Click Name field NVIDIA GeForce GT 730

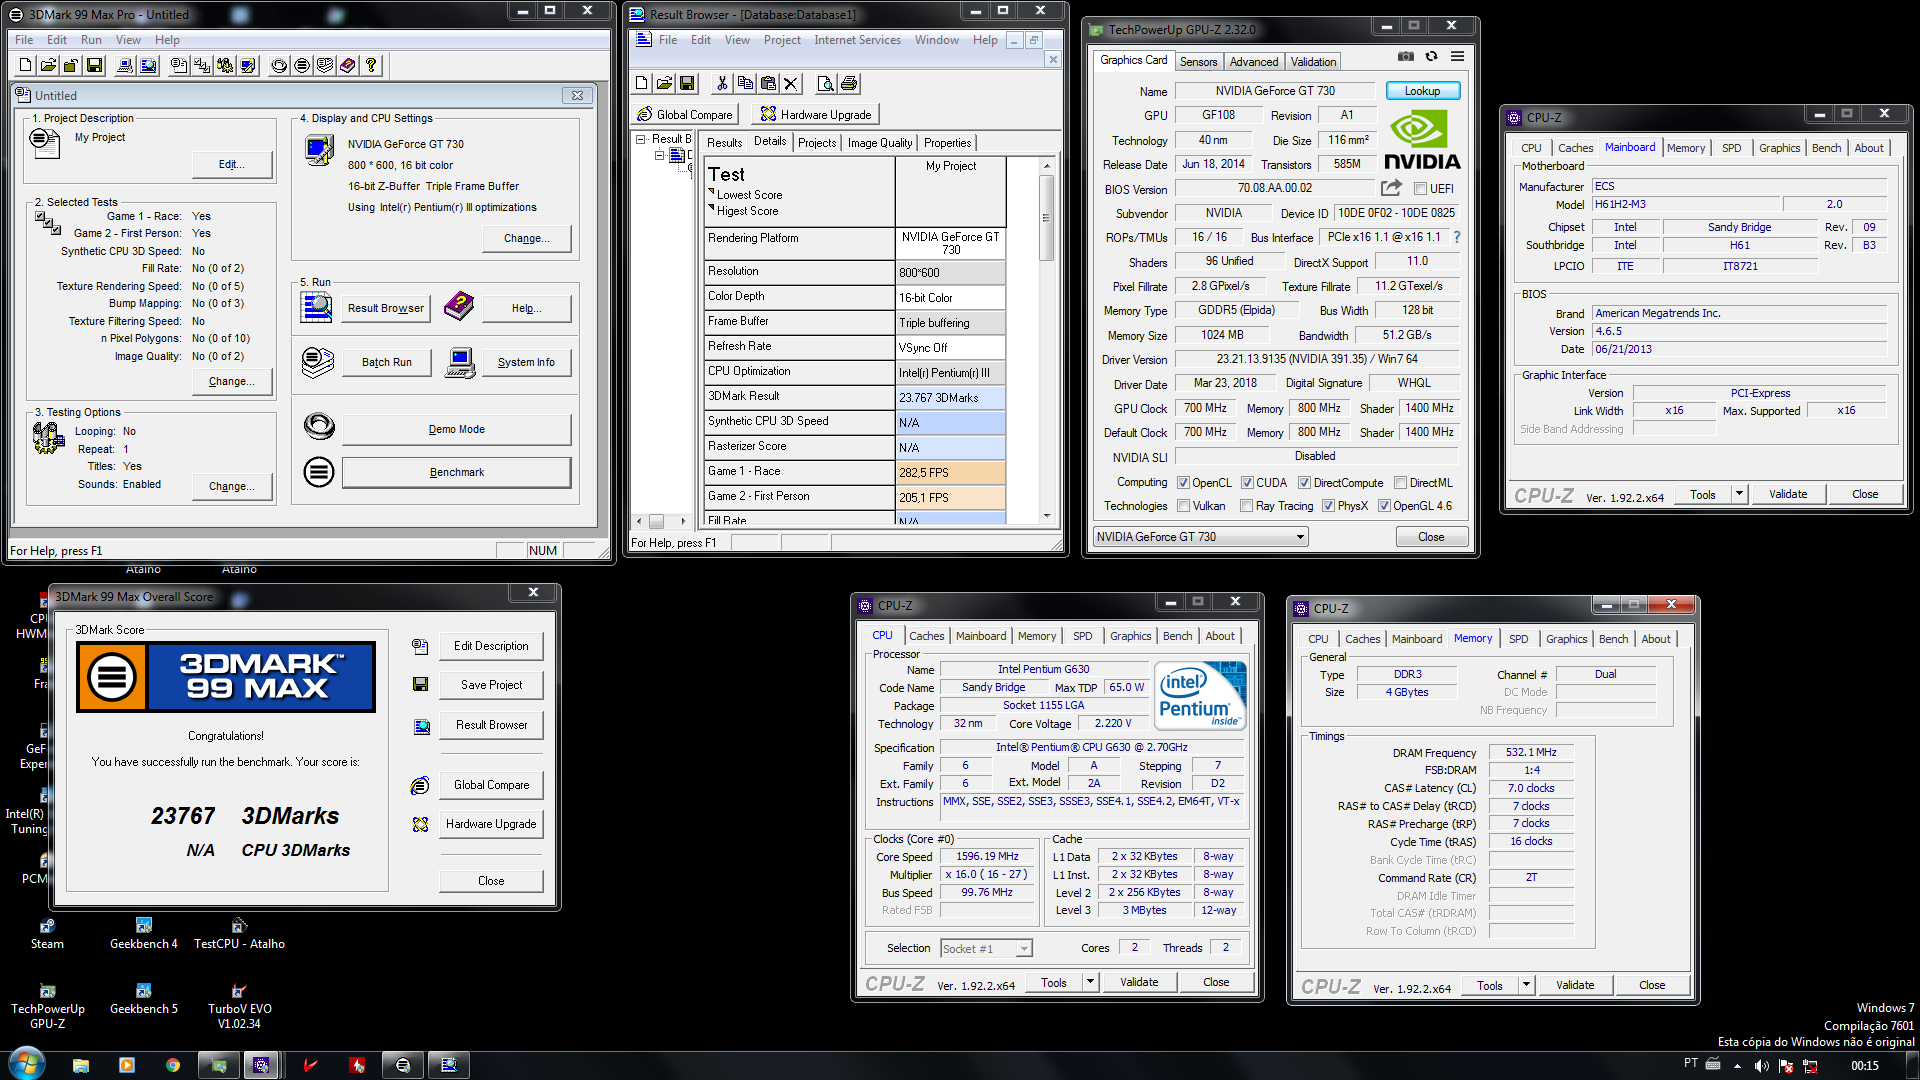1275,91
